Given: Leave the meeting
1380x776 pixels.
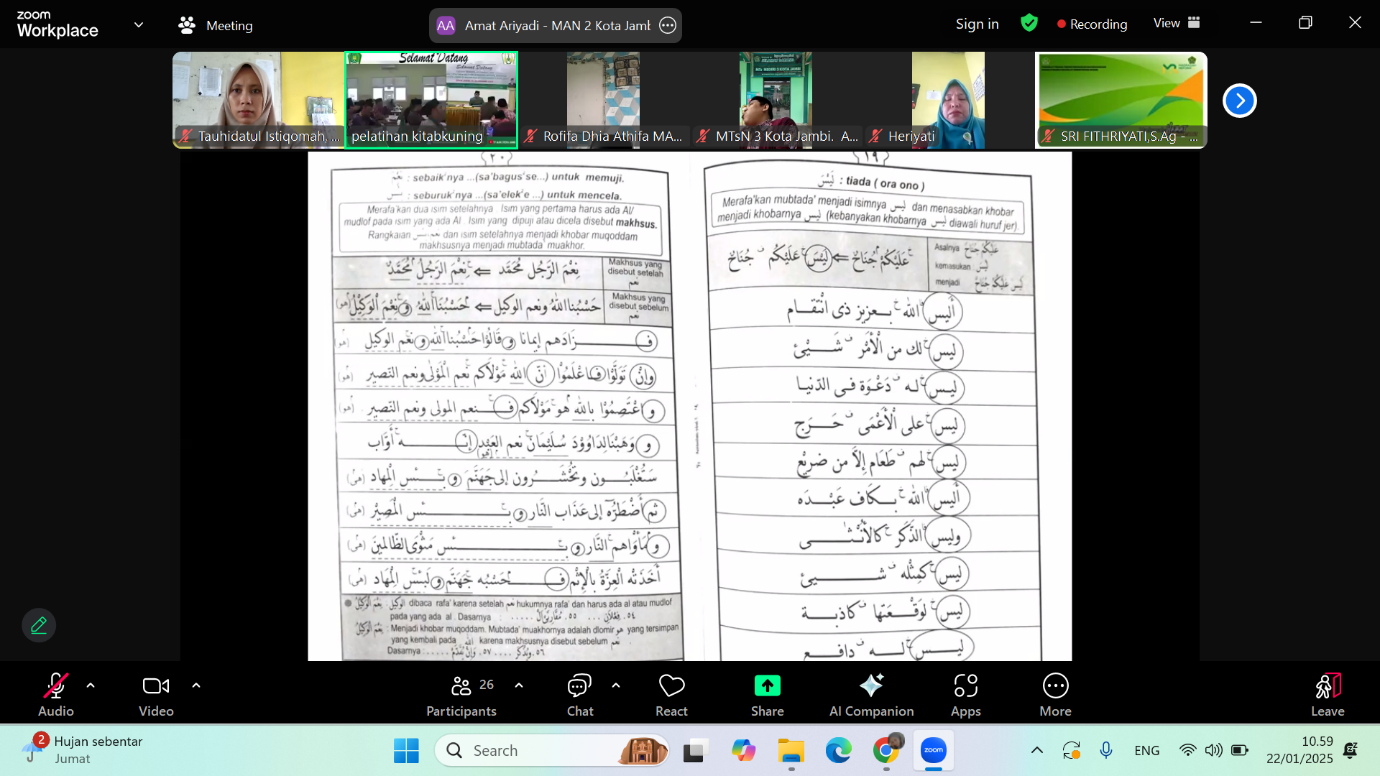Looking at the screenshot, I should [1327, 694].
